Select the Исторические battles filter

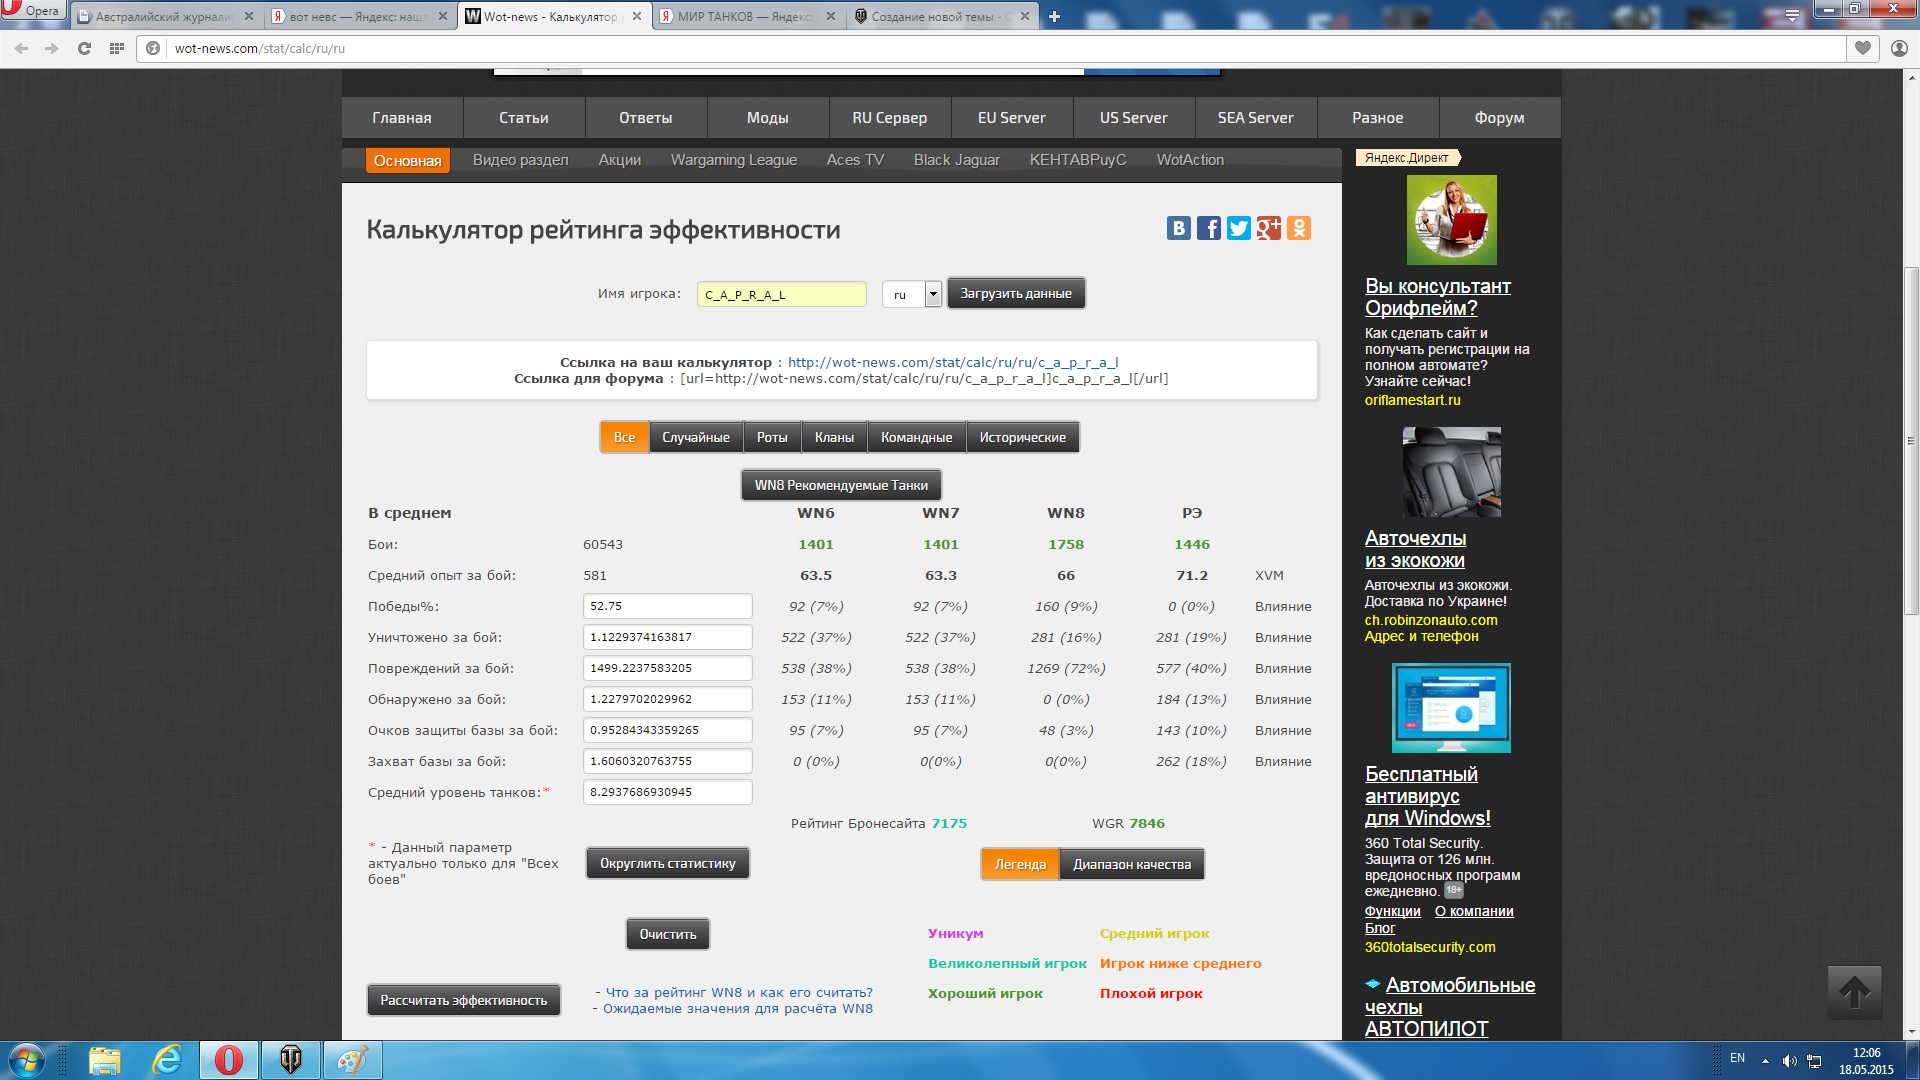pyautogui.click(x=1022, y=438)
